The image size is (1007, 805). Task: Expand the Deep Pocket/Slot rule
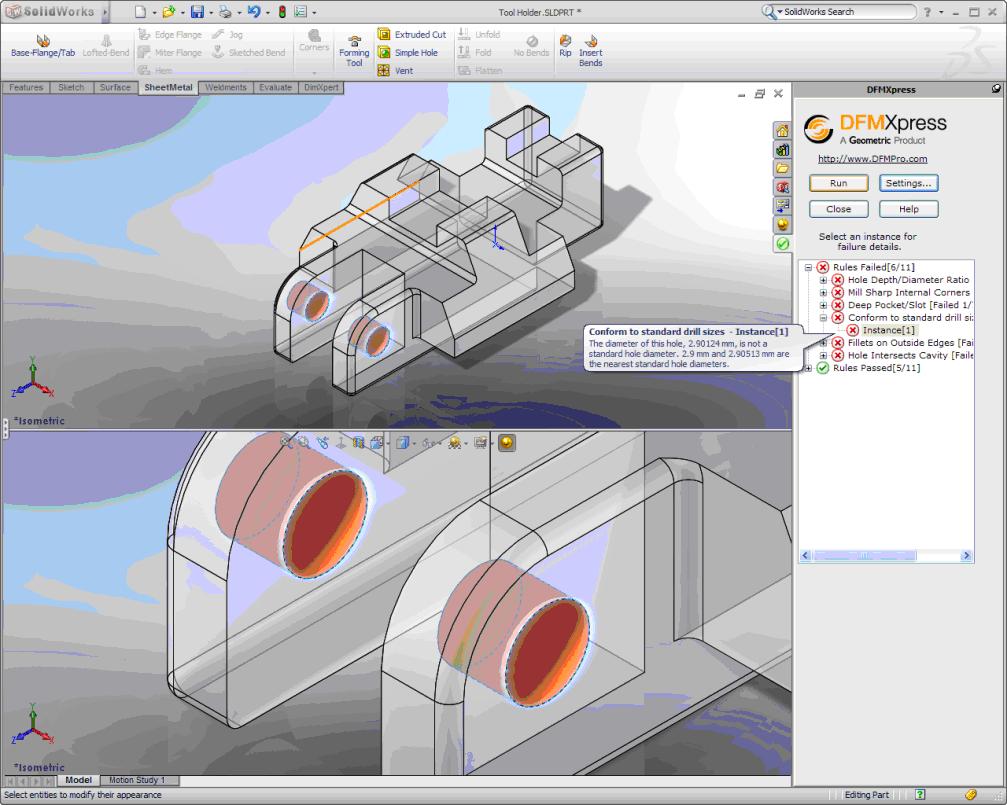tap(823, 305)
